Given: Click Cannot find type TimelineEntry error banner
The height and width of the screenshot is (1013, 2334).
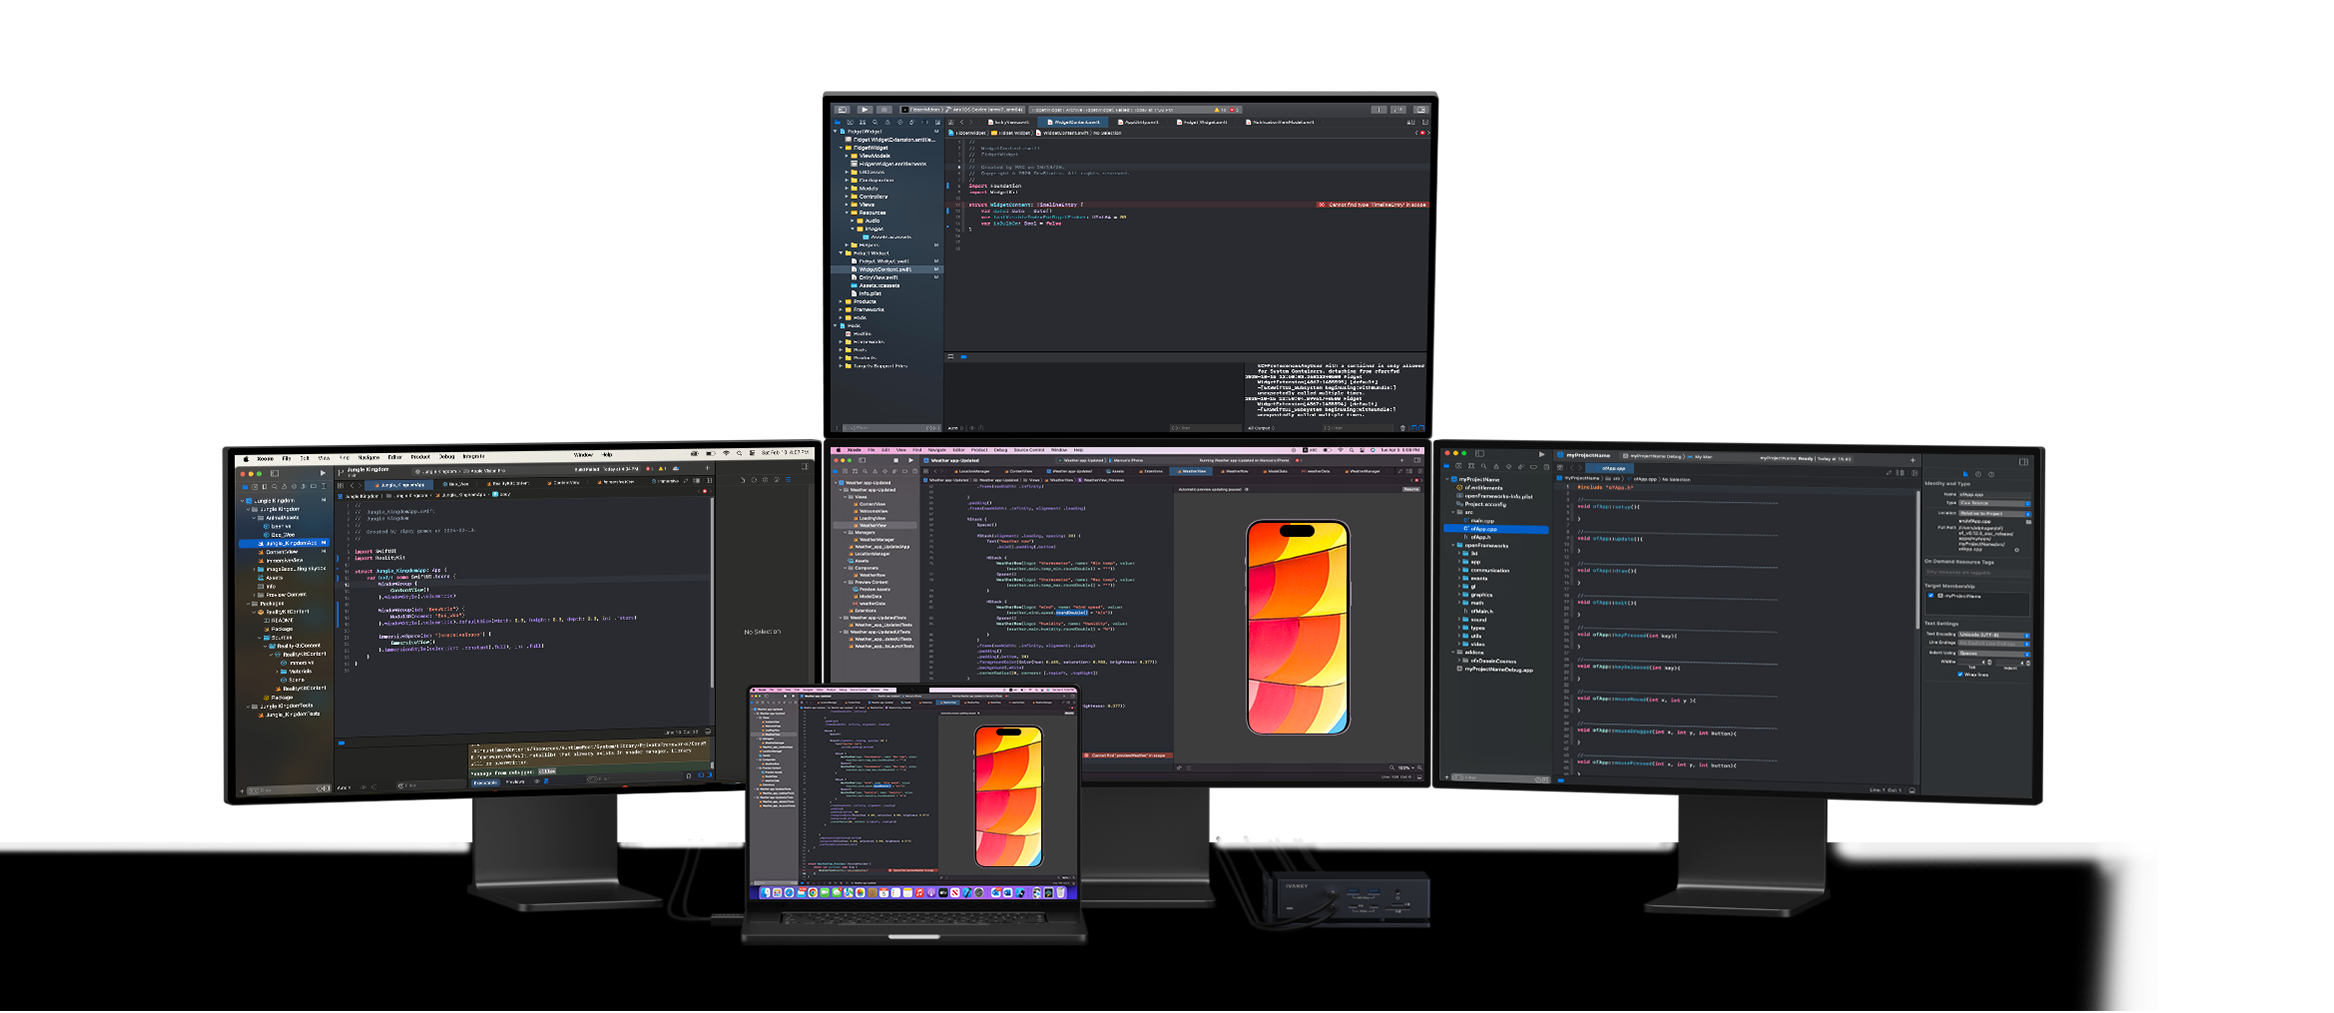Looking at the screenshot, I should point(1372,204).
